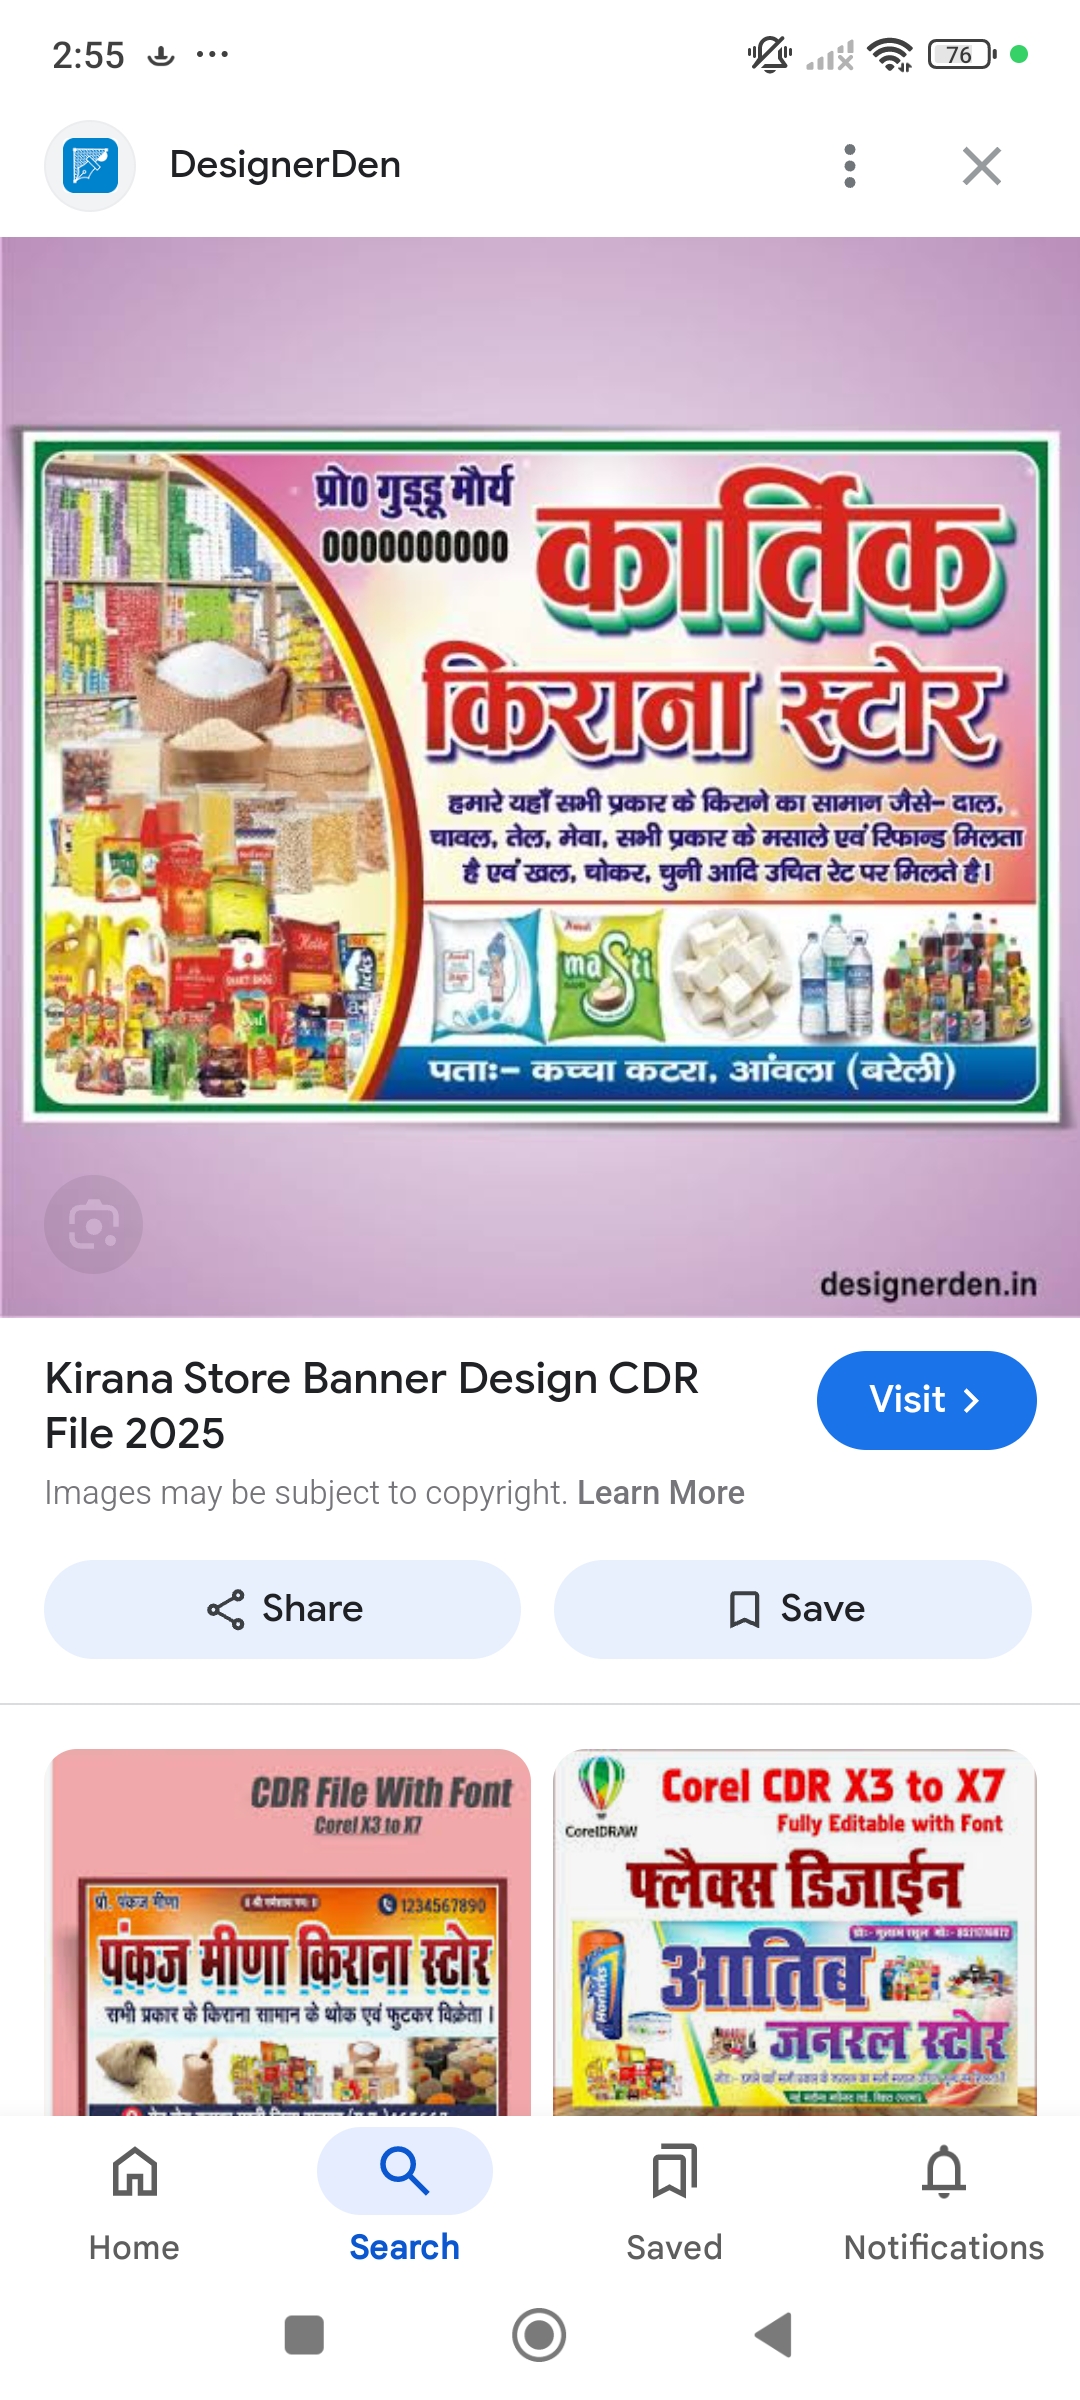Tap the DesignerDen site logo icon
Image resolution: width=1080 pixels, height=2400 pixels.
click(90, 166)
